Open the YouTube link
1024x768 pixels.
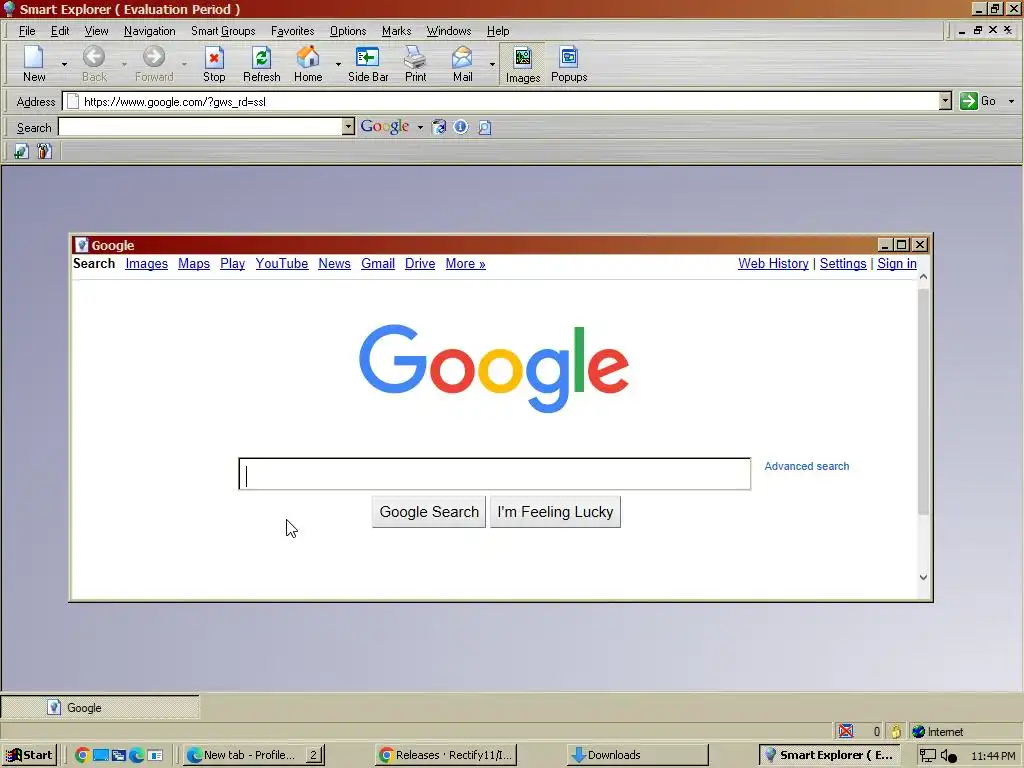click(x=281, y=263)
